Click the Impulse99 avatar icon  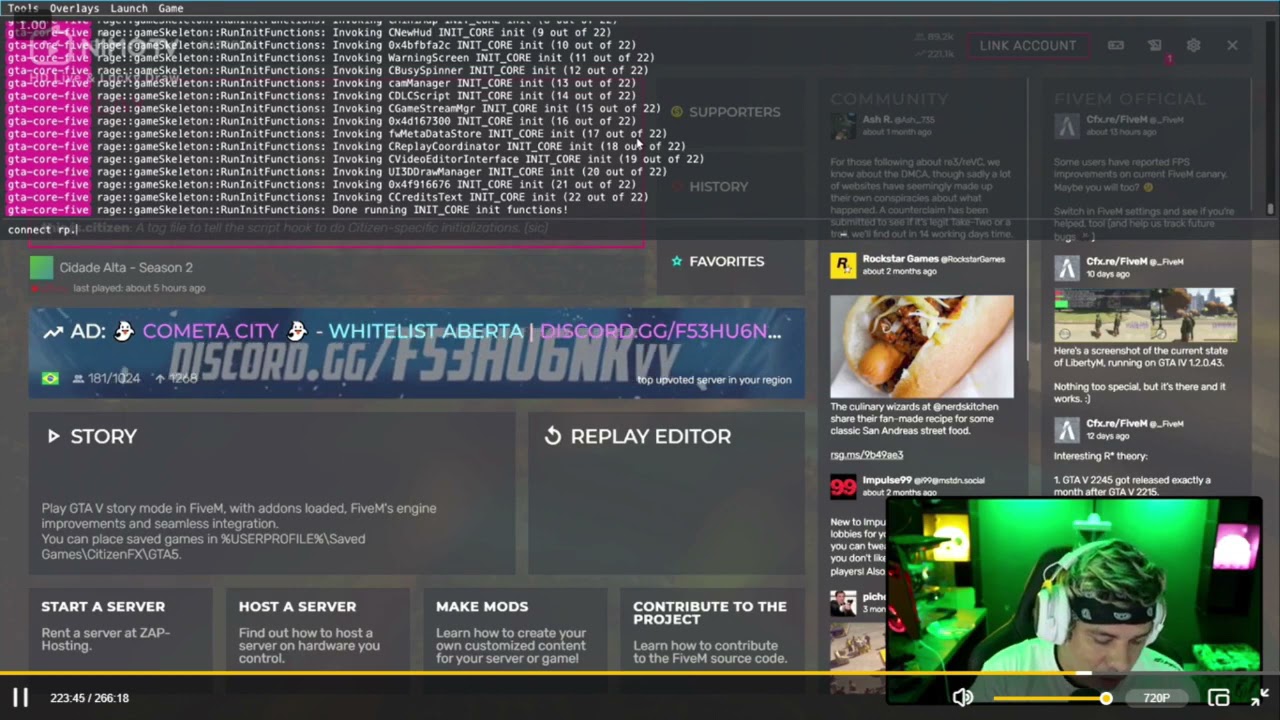click(843, 487)
